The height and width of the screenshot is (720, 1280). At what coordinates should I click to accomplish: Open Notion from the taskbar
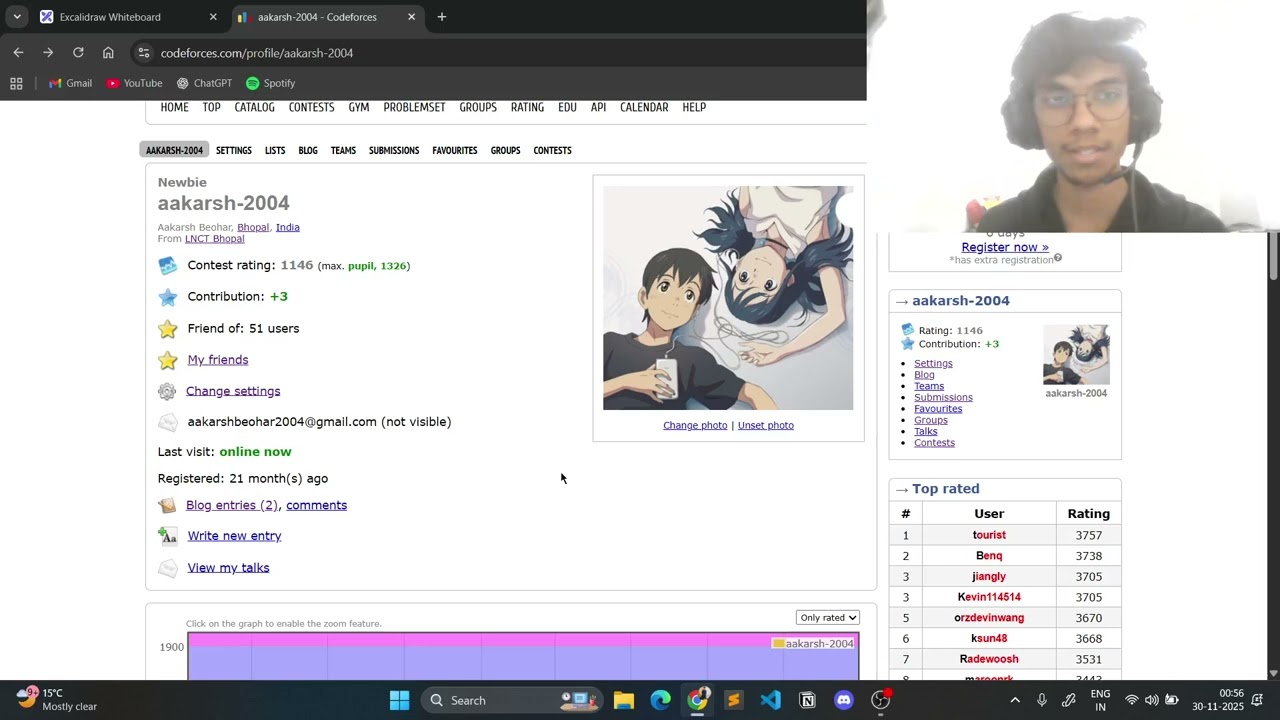(807, 700)
